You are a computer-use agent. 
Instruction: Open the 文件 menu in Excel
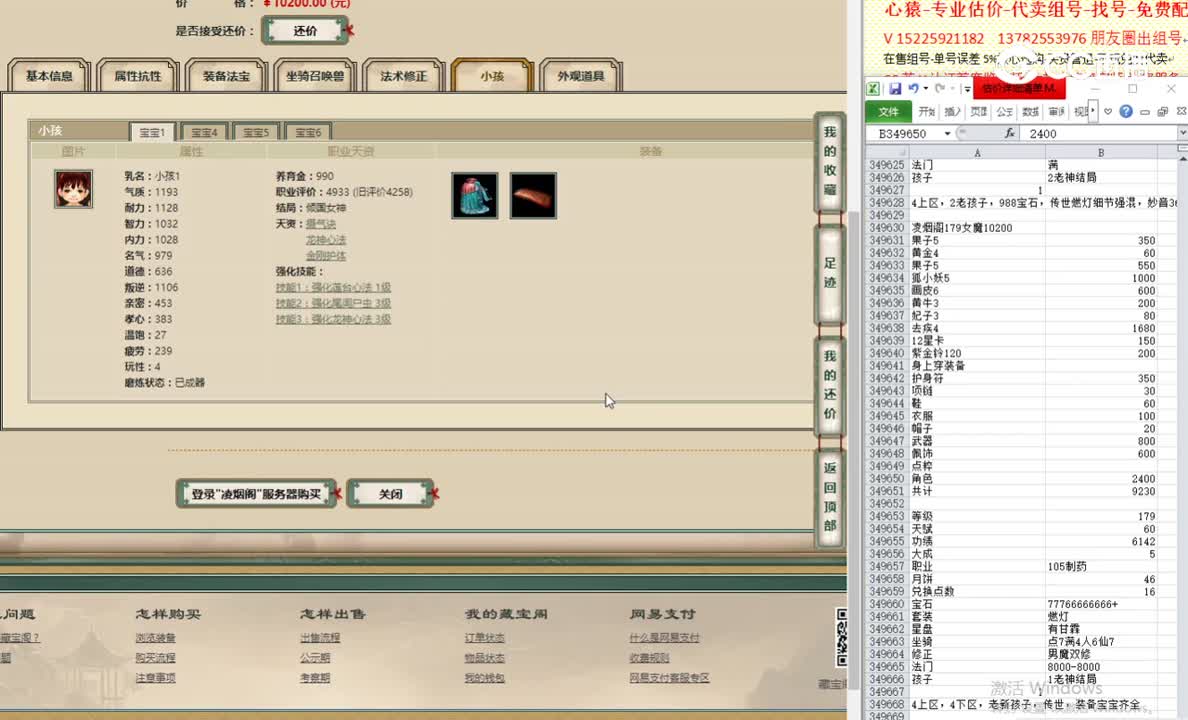point(889,111)
